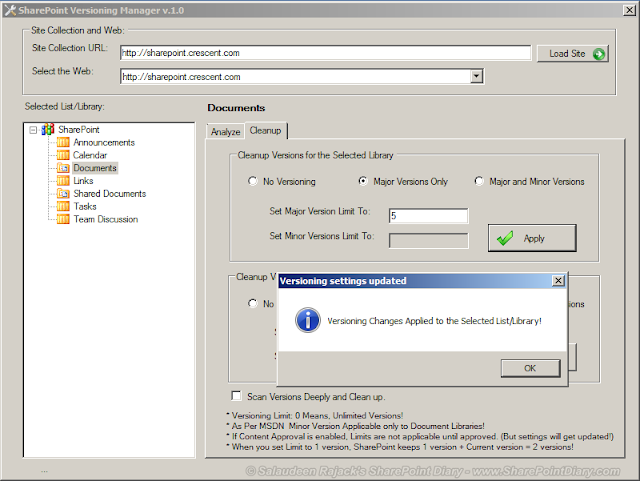
Task: Click OK in the versioning dialog
Action: pyautogui.click(x=531, y=368)
